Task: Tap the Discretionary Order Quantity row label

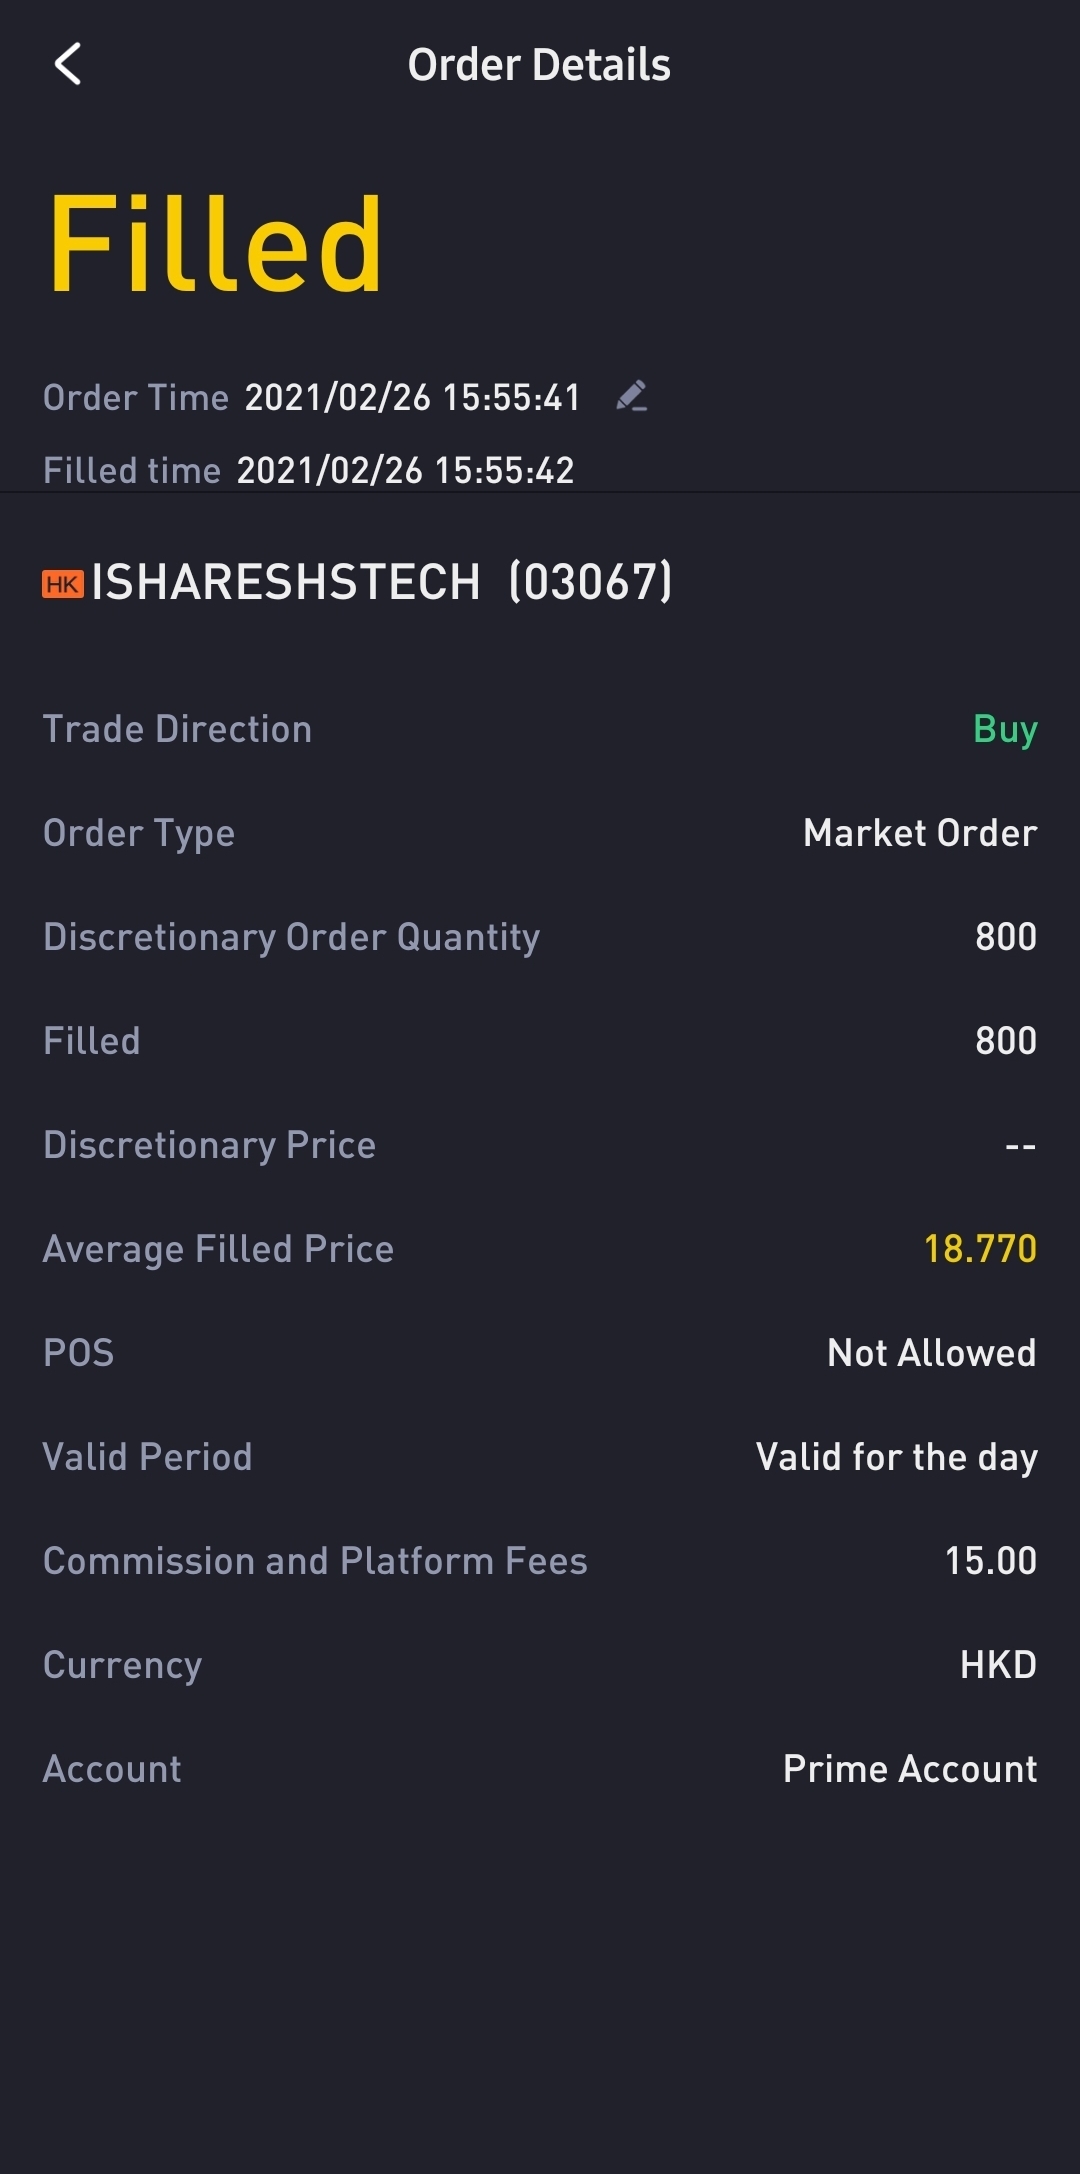Action: pos(291,937)
